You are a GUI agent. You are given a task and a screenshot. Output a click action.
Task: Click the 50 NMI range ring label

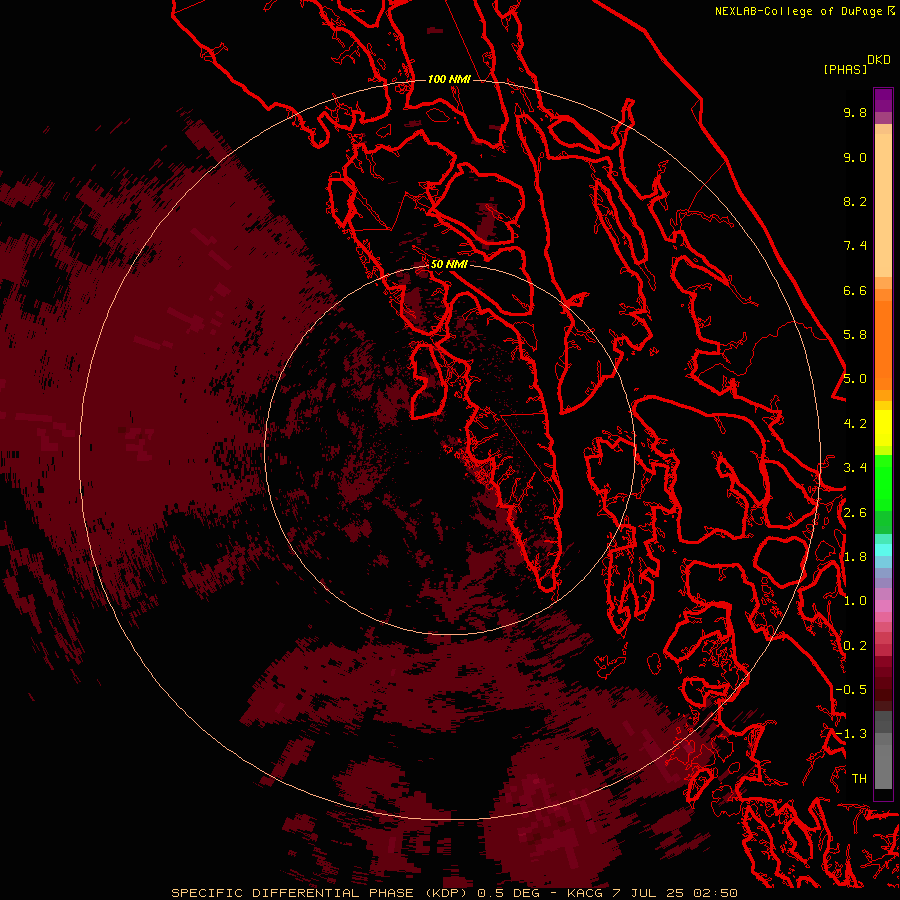coord(449,264)
